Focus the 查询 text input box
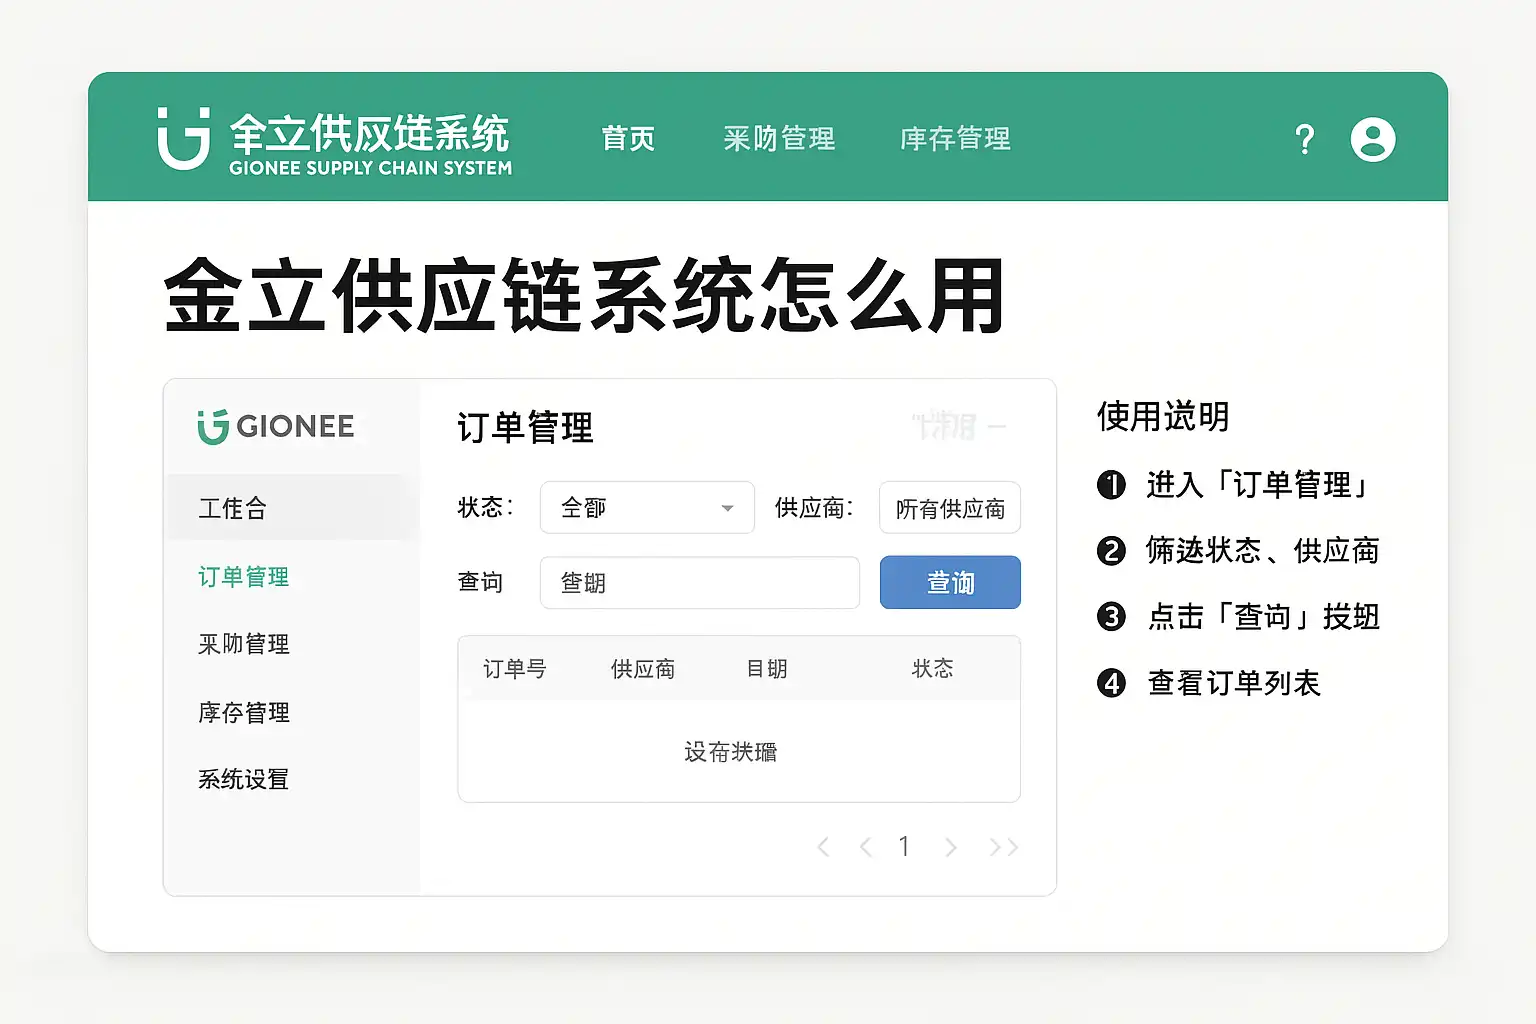 tap(700, 582)
